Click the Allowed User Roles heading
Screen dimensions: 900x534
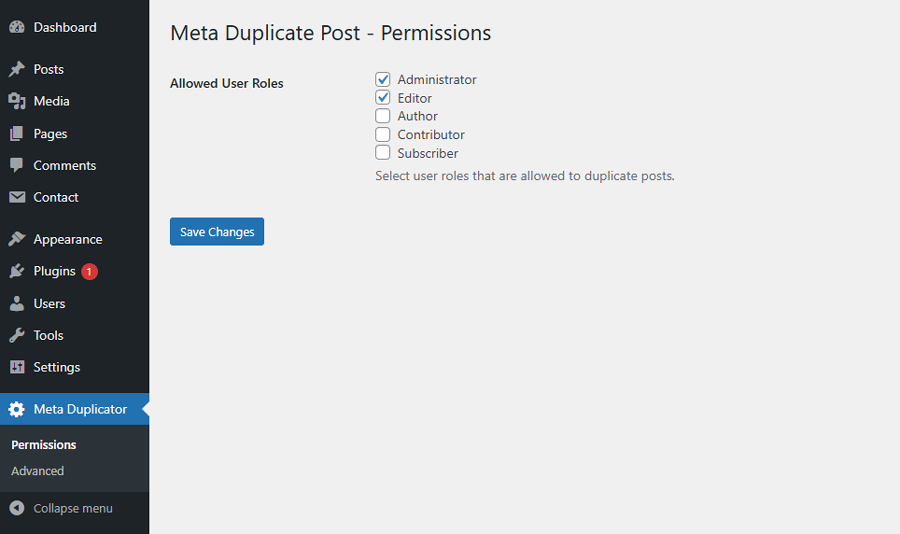coord(227,83)
